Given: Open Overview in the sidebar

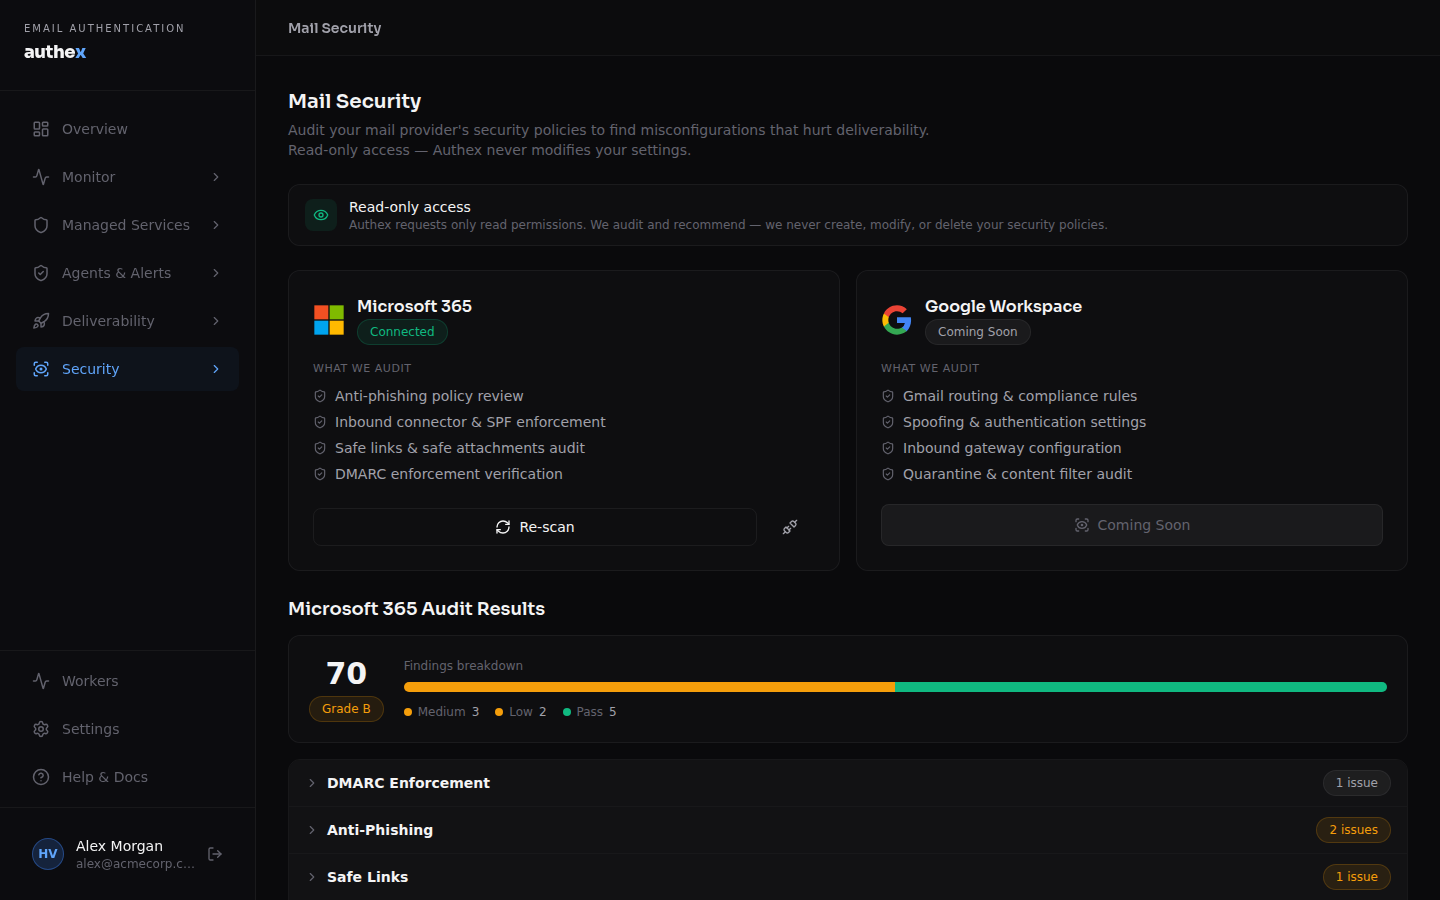Looking at the screenshot, I should (127, 129).
